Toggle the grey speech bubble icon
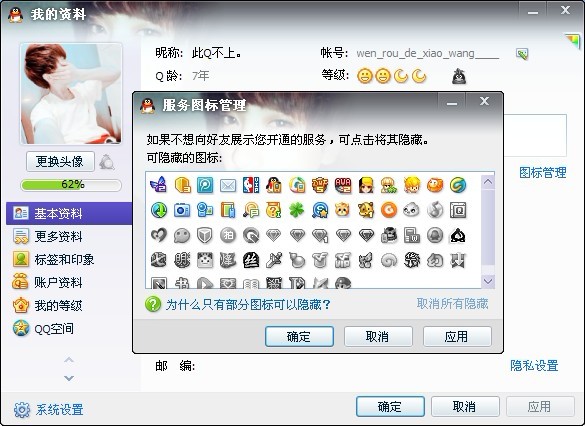 coord(182,235)
